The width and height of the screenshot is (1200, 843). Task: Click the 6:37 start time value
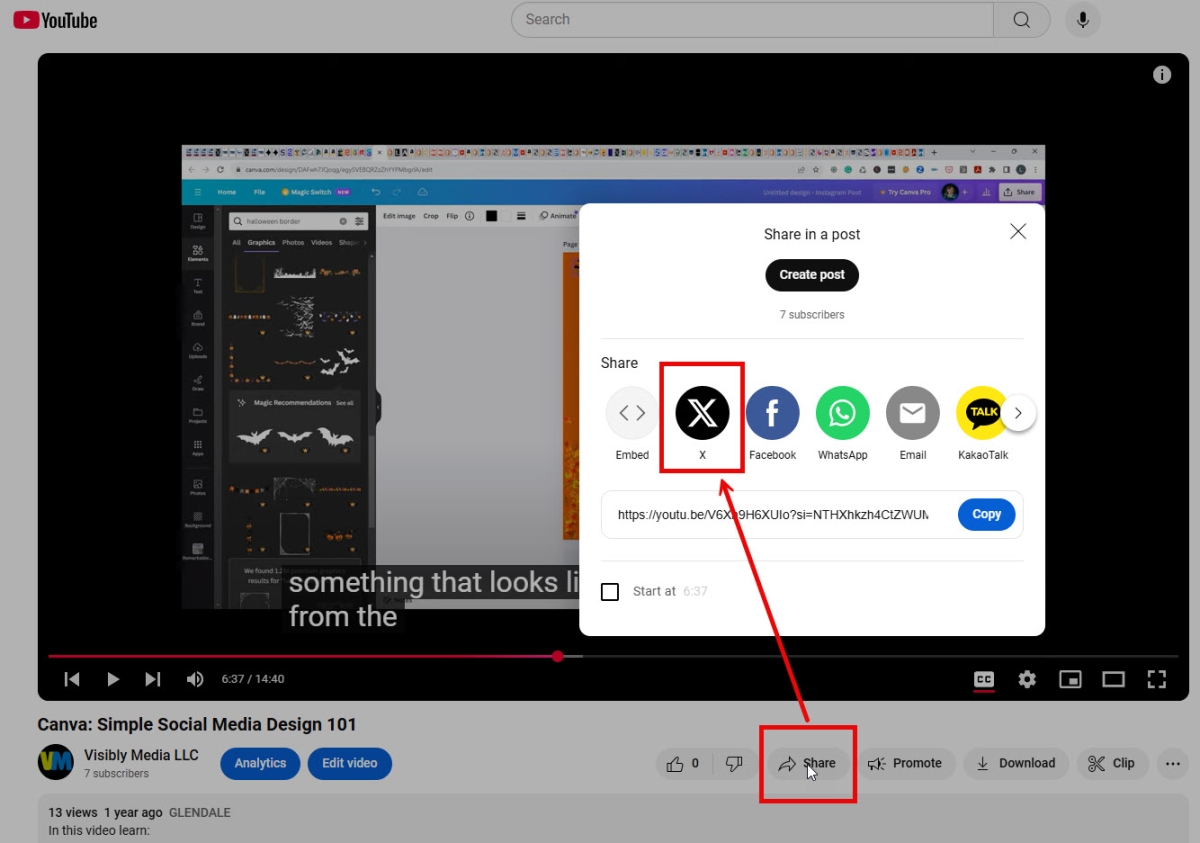[x=695, y=592]
